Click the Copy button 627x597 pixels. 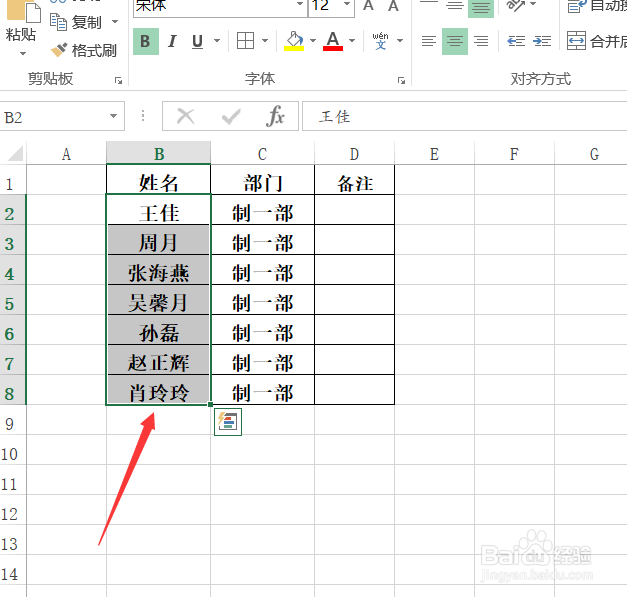coord(76,22)
